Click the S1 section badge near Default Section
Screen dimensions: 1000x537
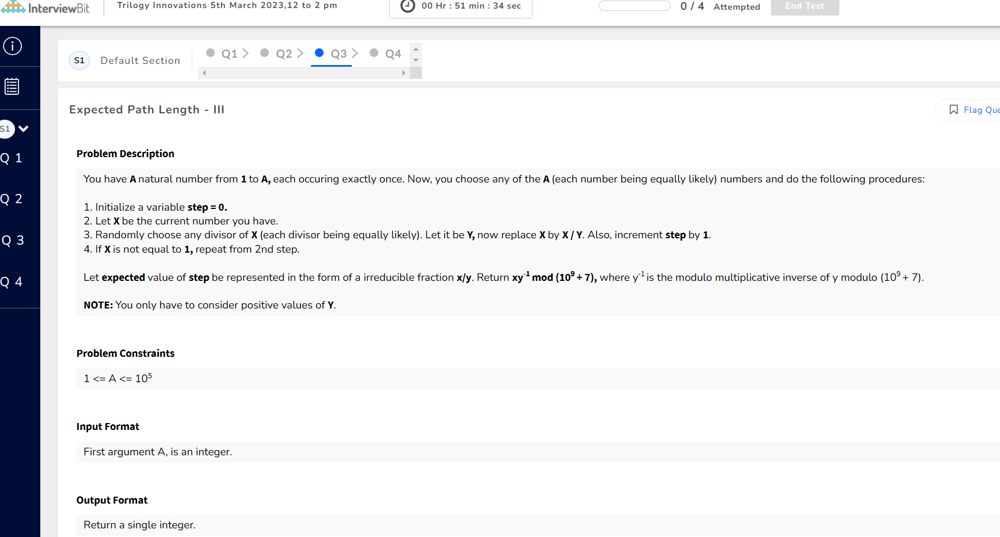pyautogui.click(x=79, y=61)
